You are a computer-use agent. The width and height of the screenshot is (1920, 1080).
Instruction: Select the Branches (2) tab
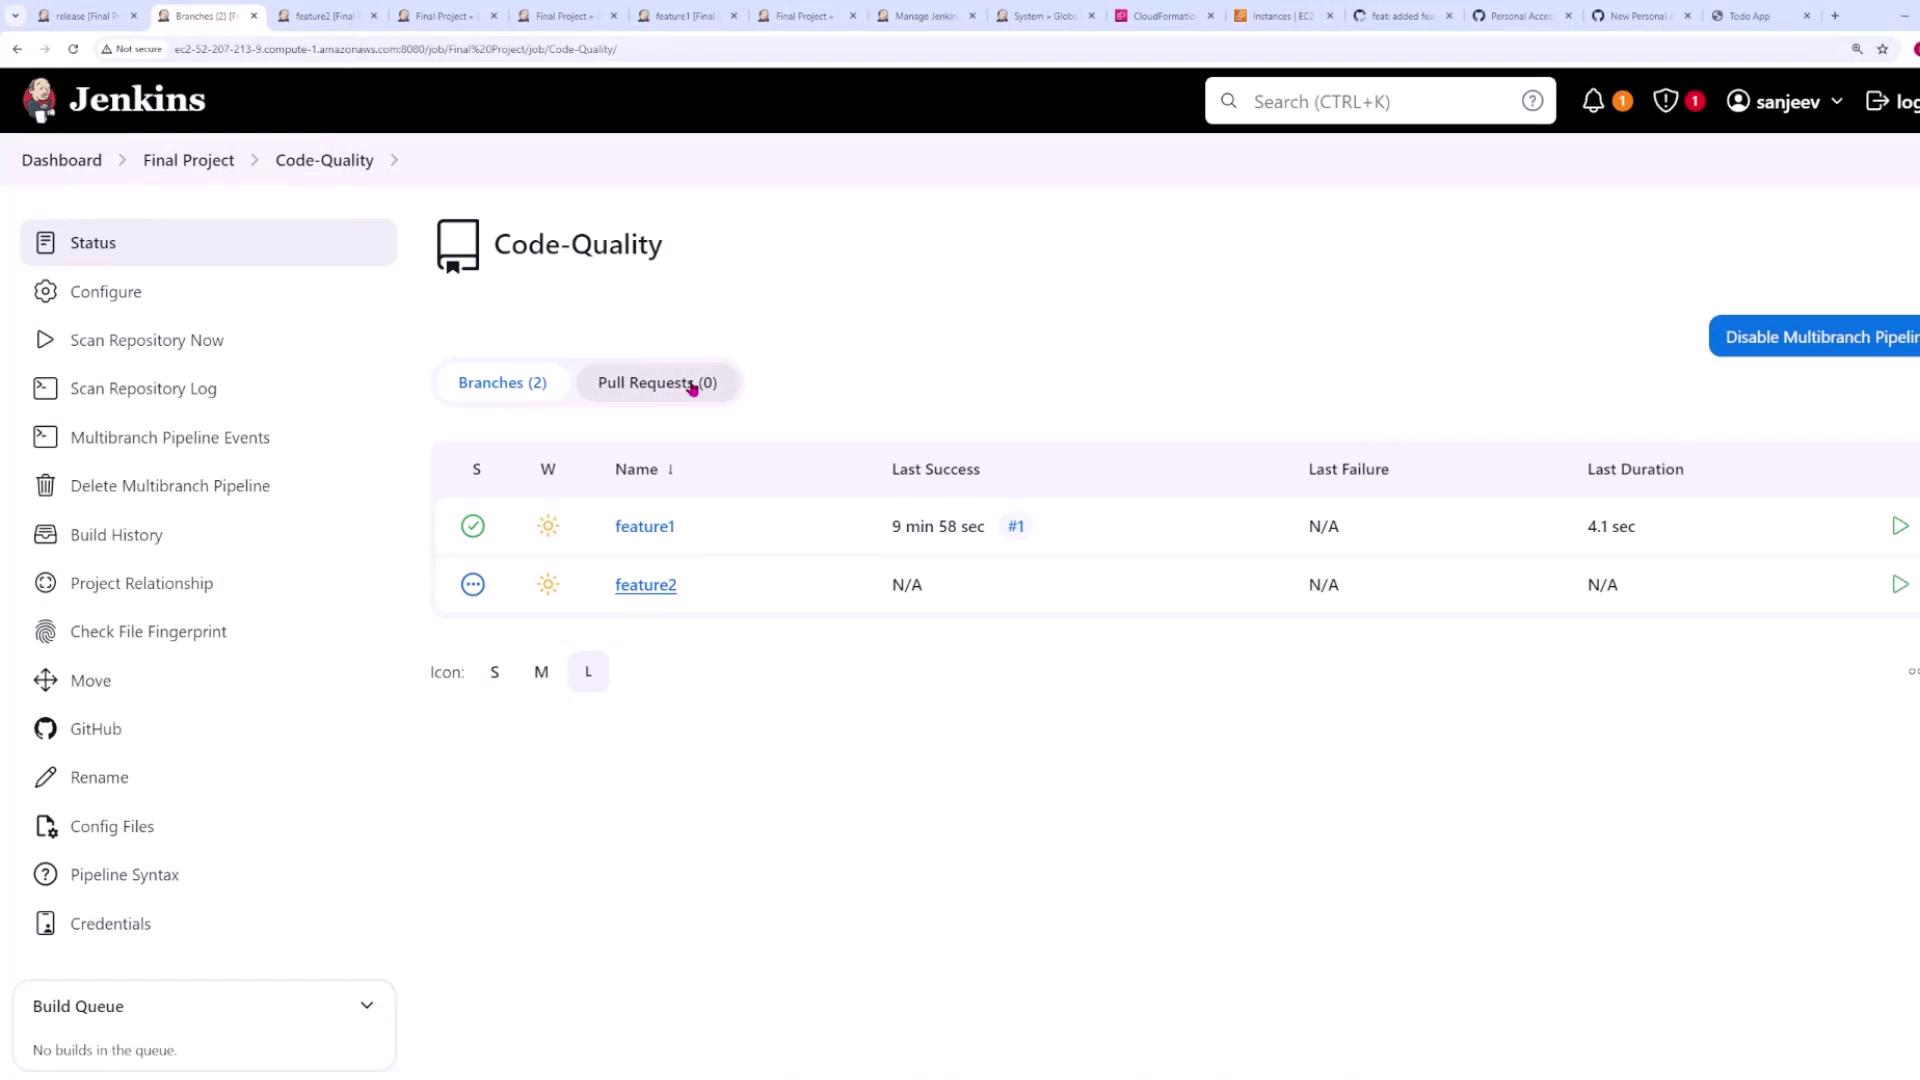tap(502, 383)
